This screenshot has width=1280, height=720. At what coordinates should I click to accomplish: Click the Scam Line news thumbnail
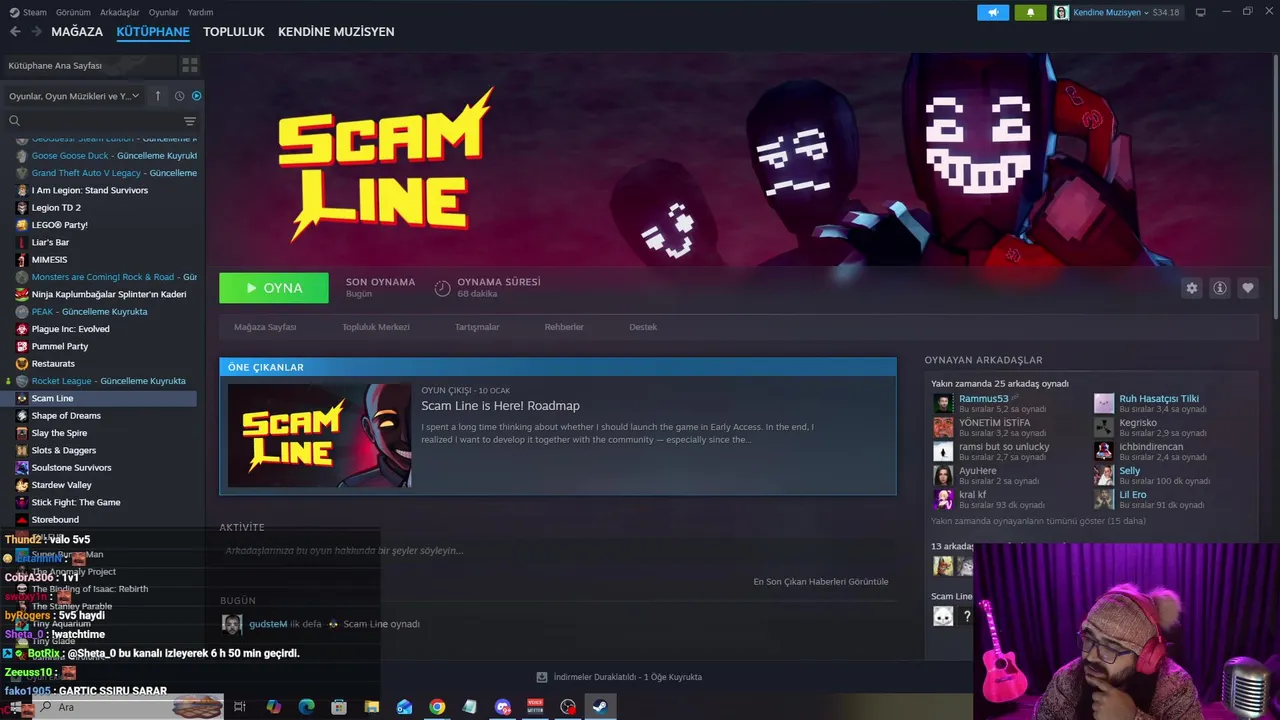[319, 436]
